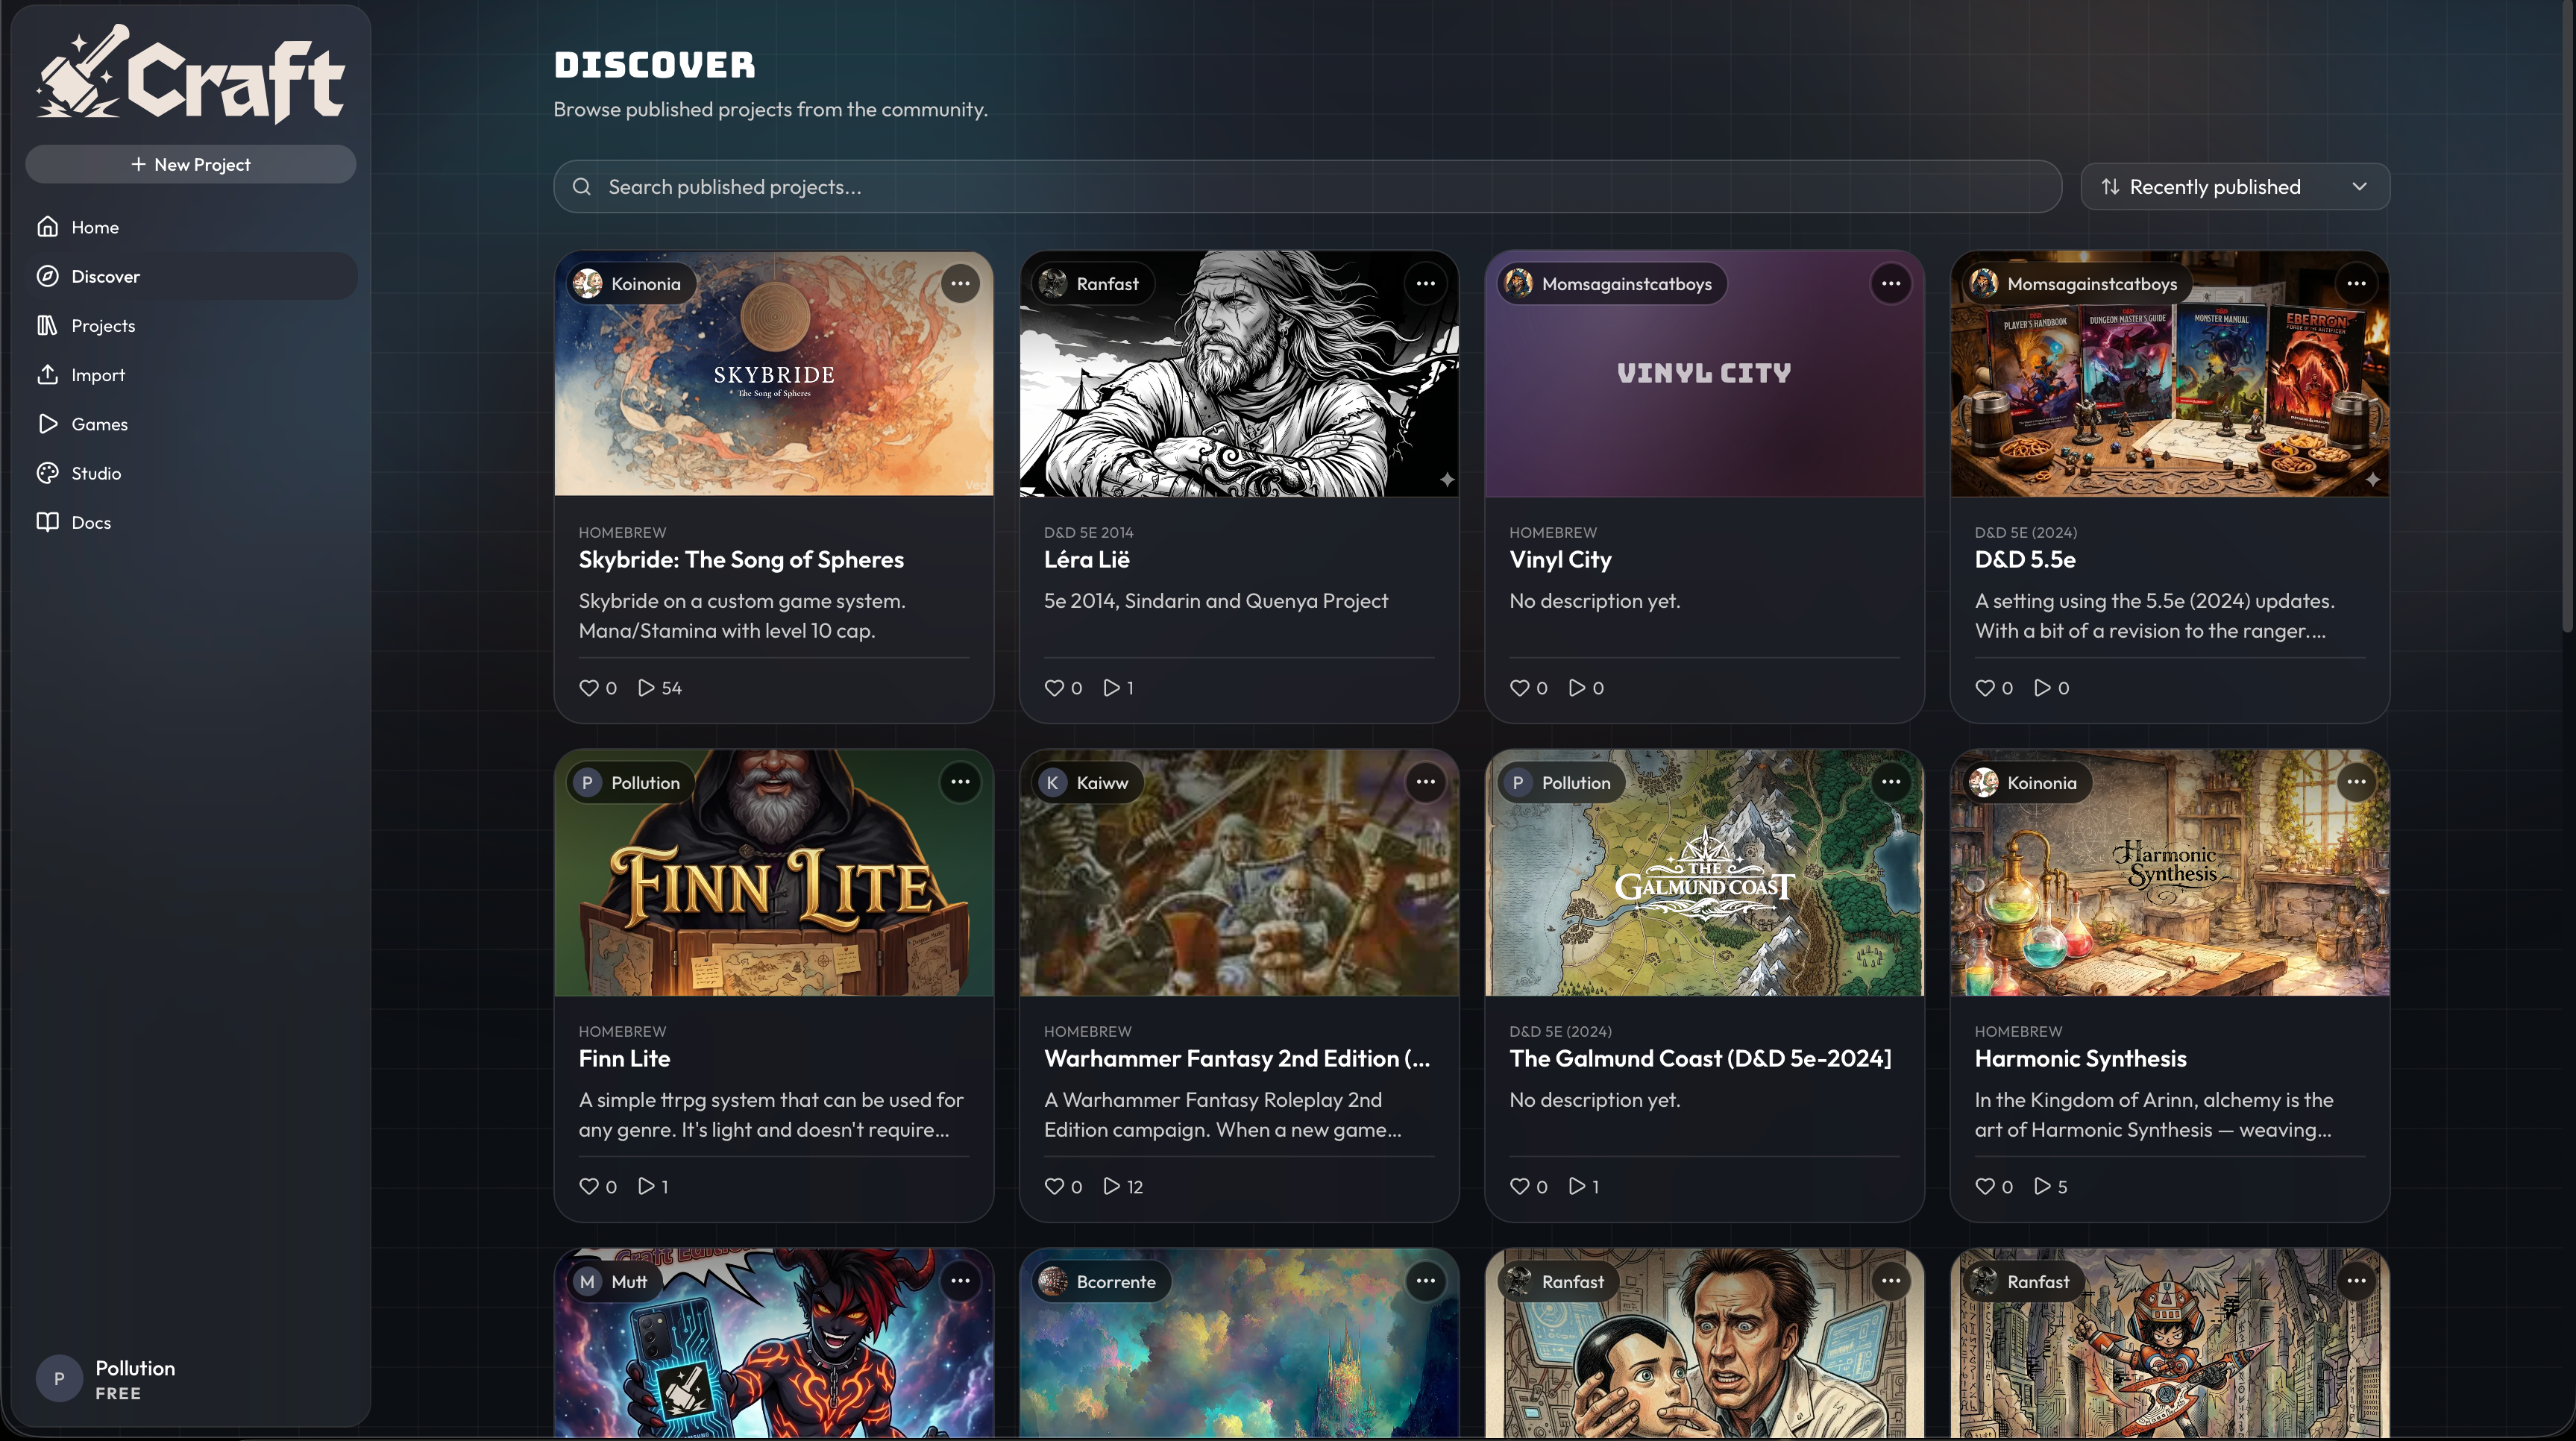Viewport: 2576px width, 1441px height.
Task: Like the Léra Lië project
Action: [1054, 688]
